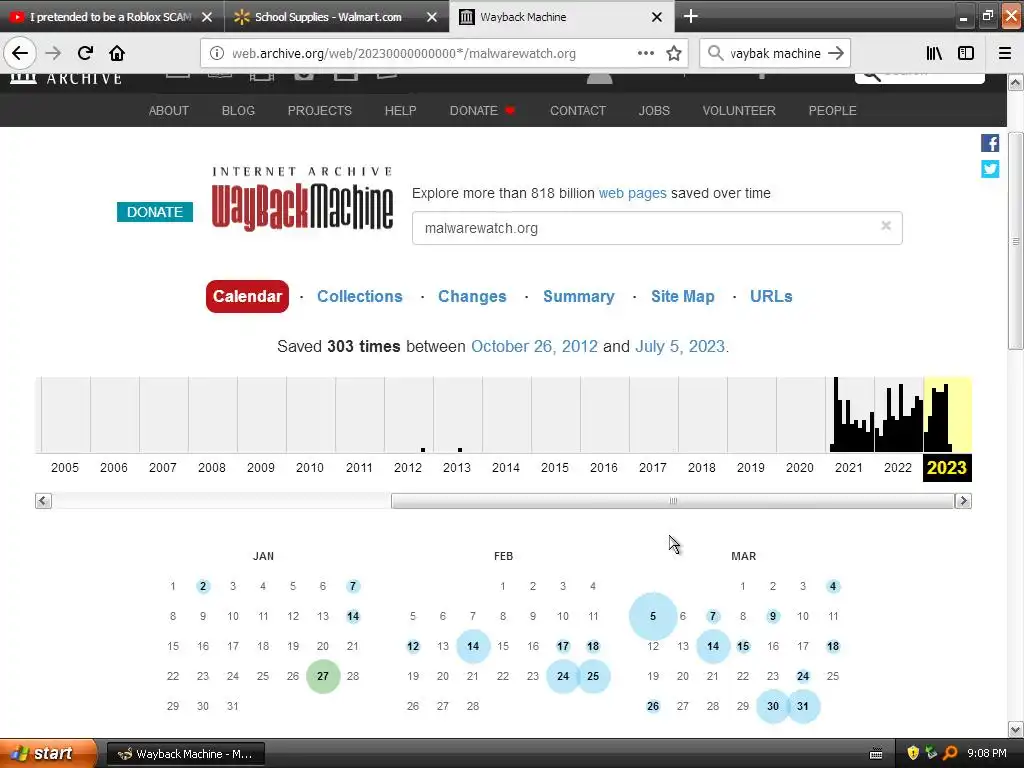This screenshot has height=768, width=1024.
Task: Open browser home page icon
Action: pyautogui.click(x=117, y=53)
